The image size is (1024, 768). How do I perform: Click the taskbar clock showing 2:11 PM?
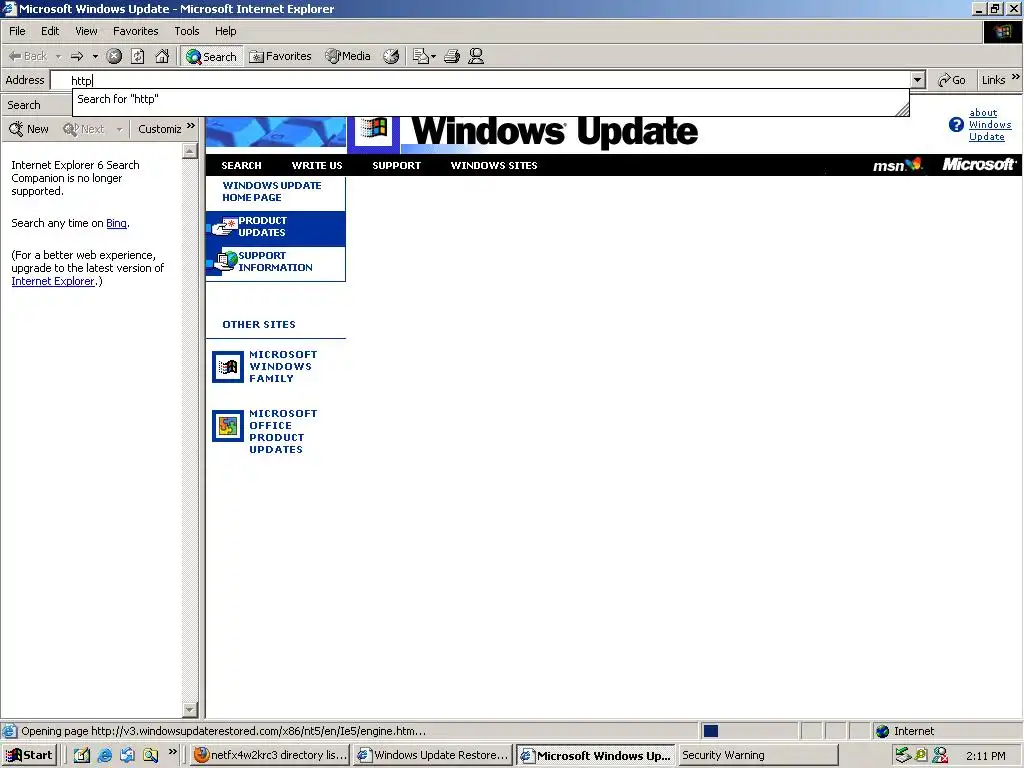[x=985, y=756]
